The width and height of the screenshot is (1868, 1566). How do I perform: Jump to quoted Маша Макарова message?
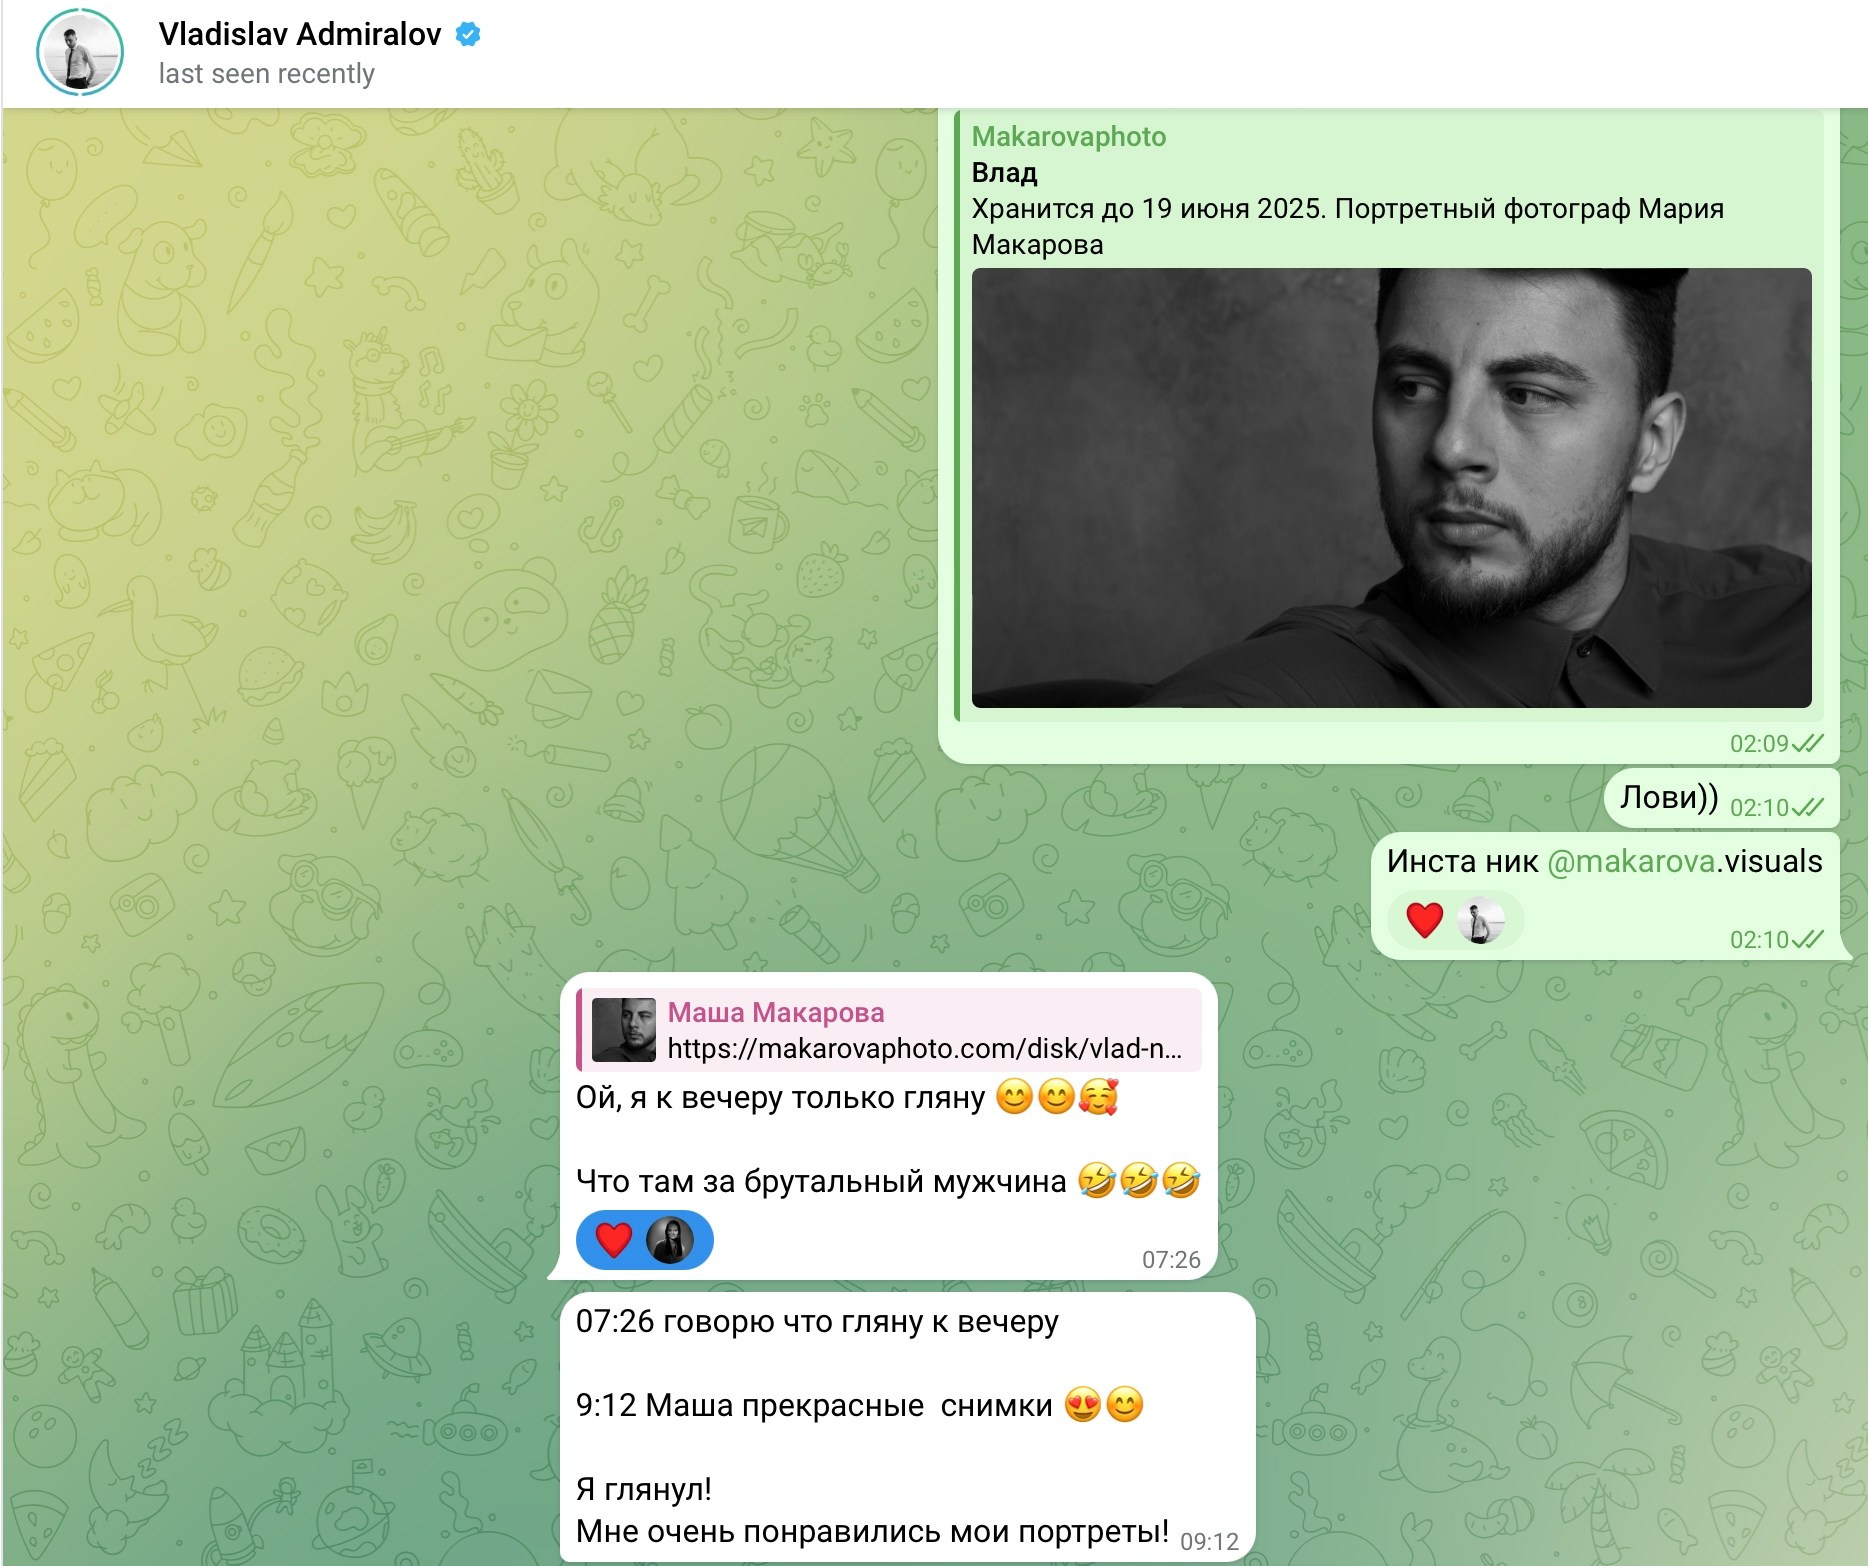889,1030
